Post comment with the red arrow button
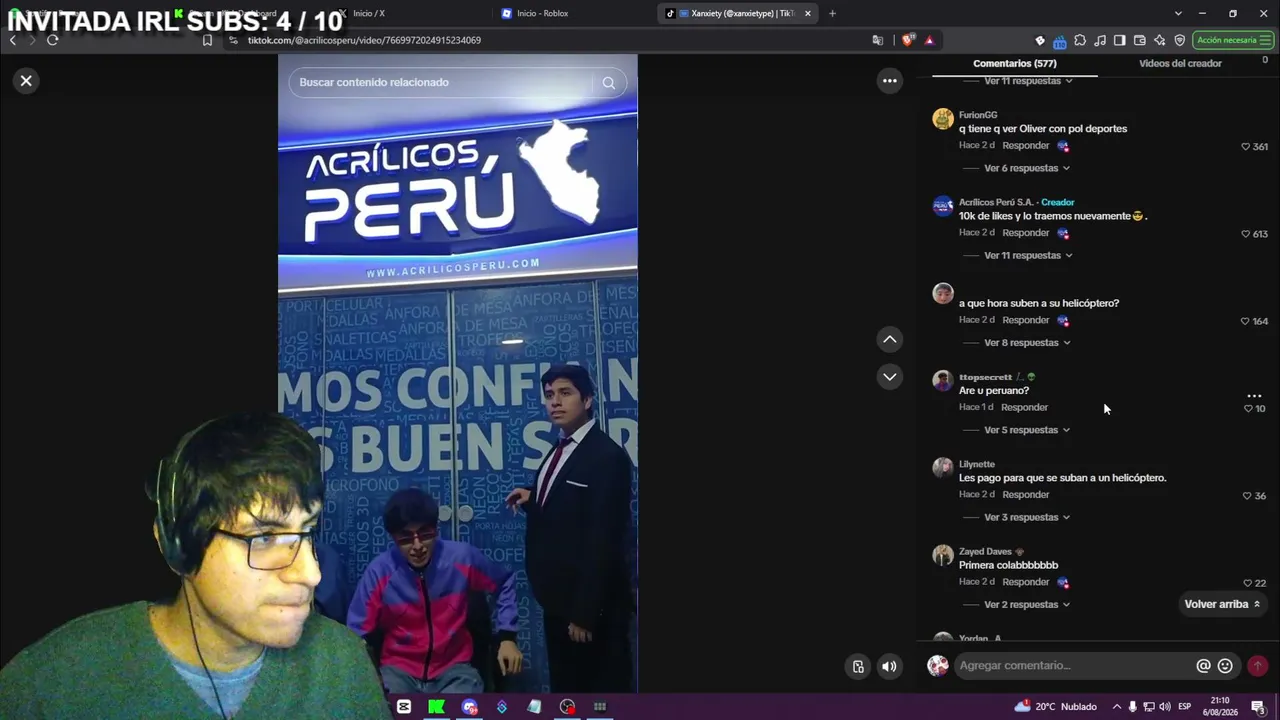The image size is (1280, 720). [1257, 666]
